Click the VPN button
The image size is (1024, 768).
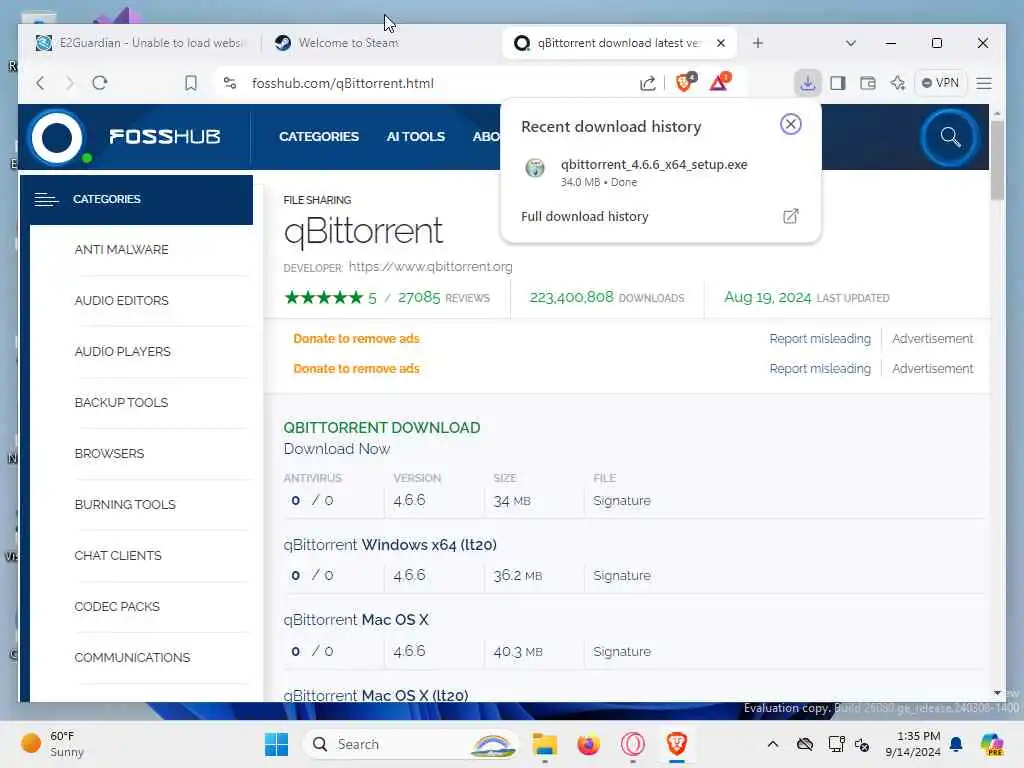[x=940, y=83]
